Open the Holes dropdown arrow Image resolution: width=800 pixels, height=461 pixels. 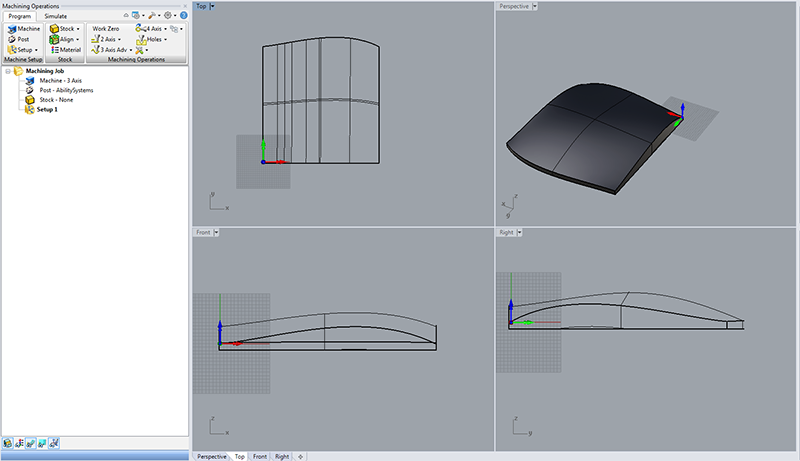point(165,39)
